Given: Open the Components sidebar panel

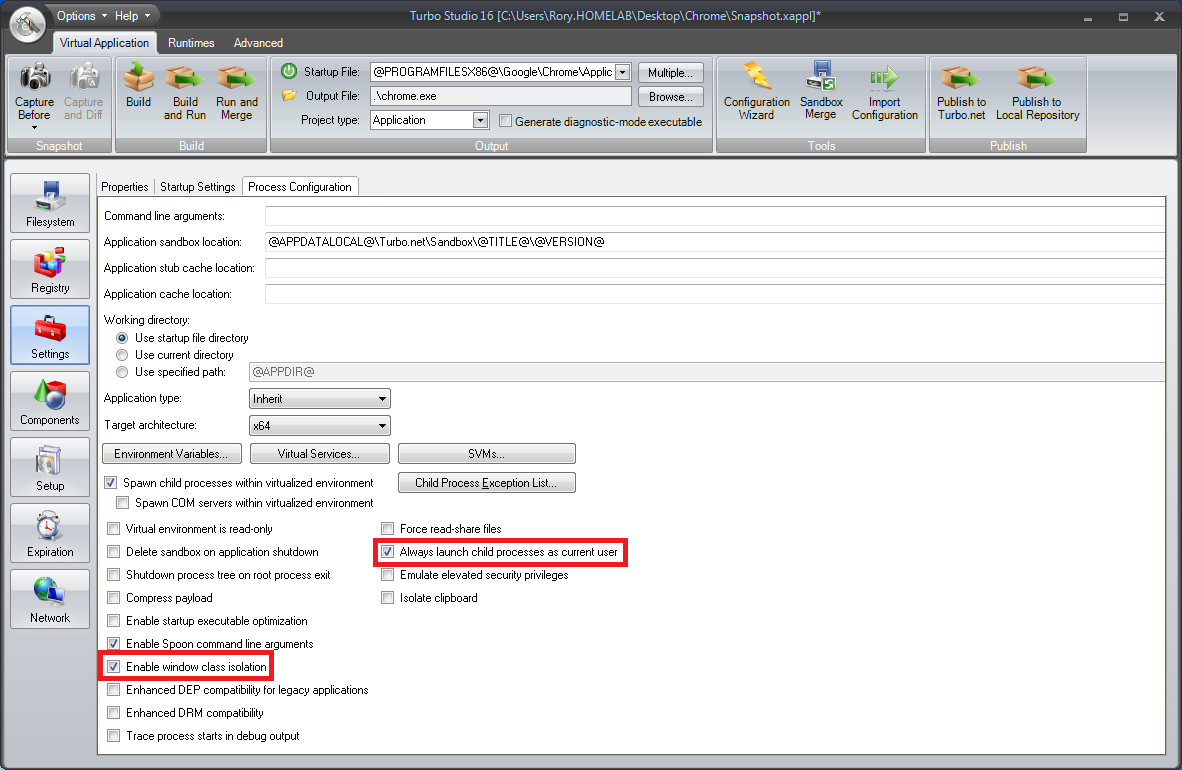Looking at the screenshot, I should click(x=50, y=401).
